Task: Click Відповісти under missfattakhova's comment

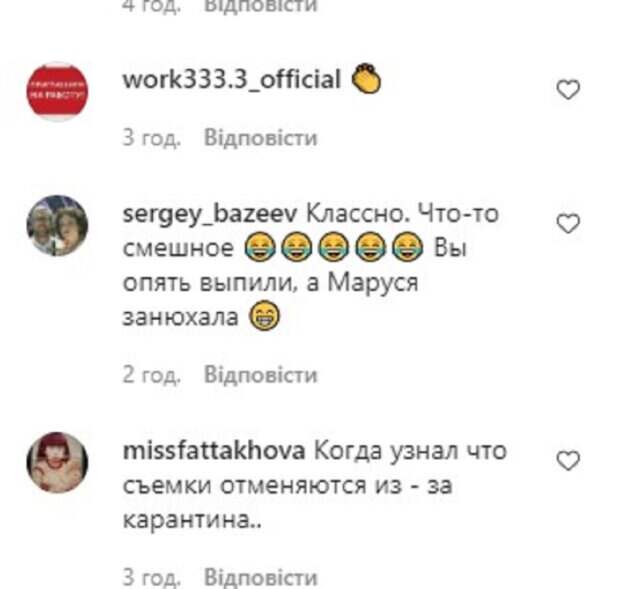Action: coord(261,577)
